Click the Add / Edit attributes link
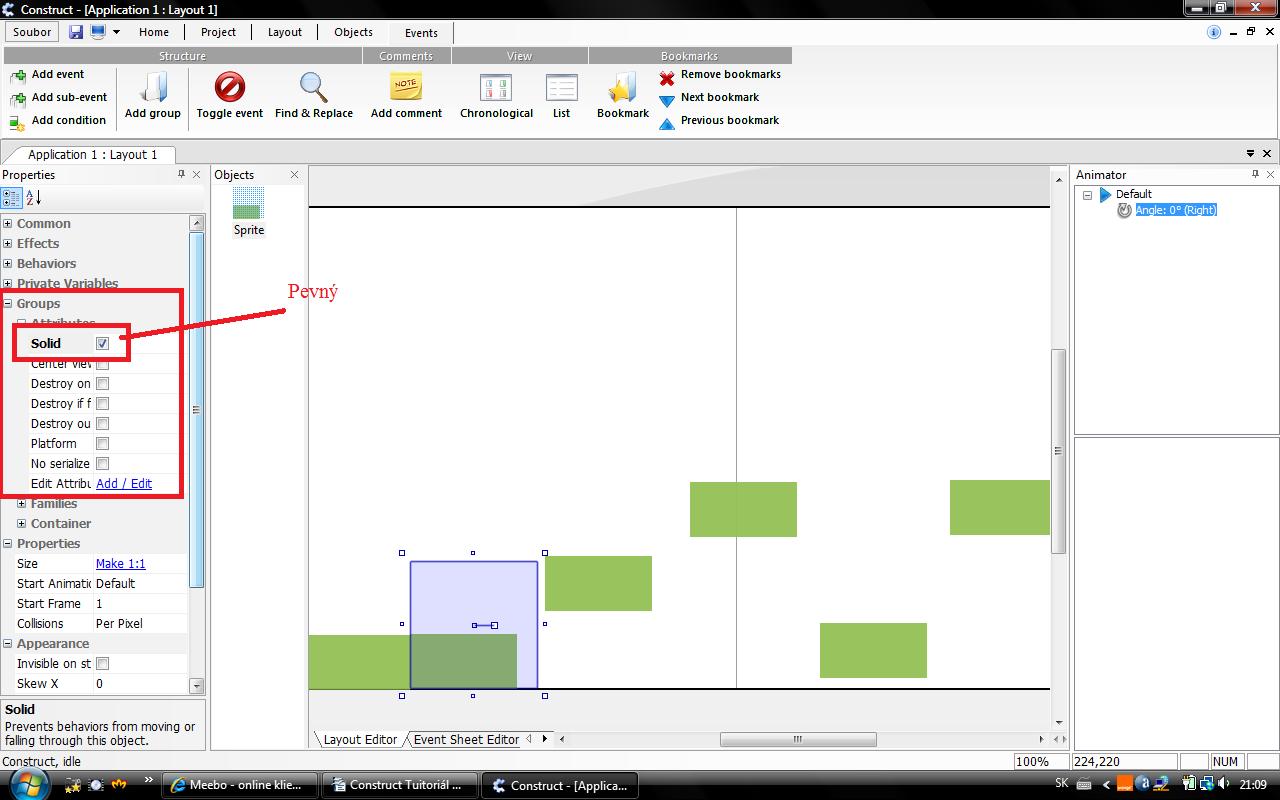1280x800 pixels. 124,483
